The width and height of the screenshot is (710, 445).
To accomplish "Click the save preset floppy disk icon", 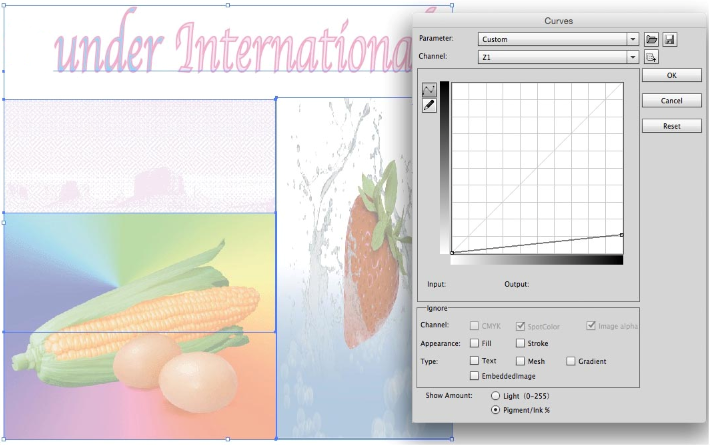I will pyautogui.click(x=669, y=39).
